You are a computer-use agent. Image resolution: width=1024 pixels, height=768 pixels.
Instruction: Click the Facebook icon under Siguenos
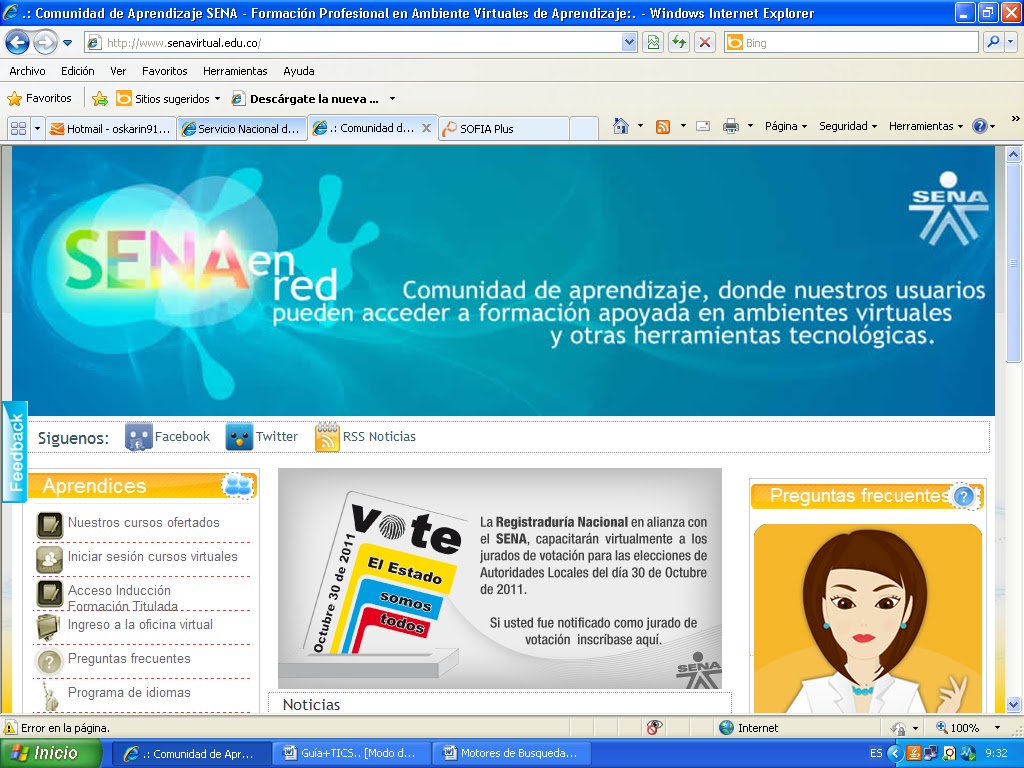138,436
